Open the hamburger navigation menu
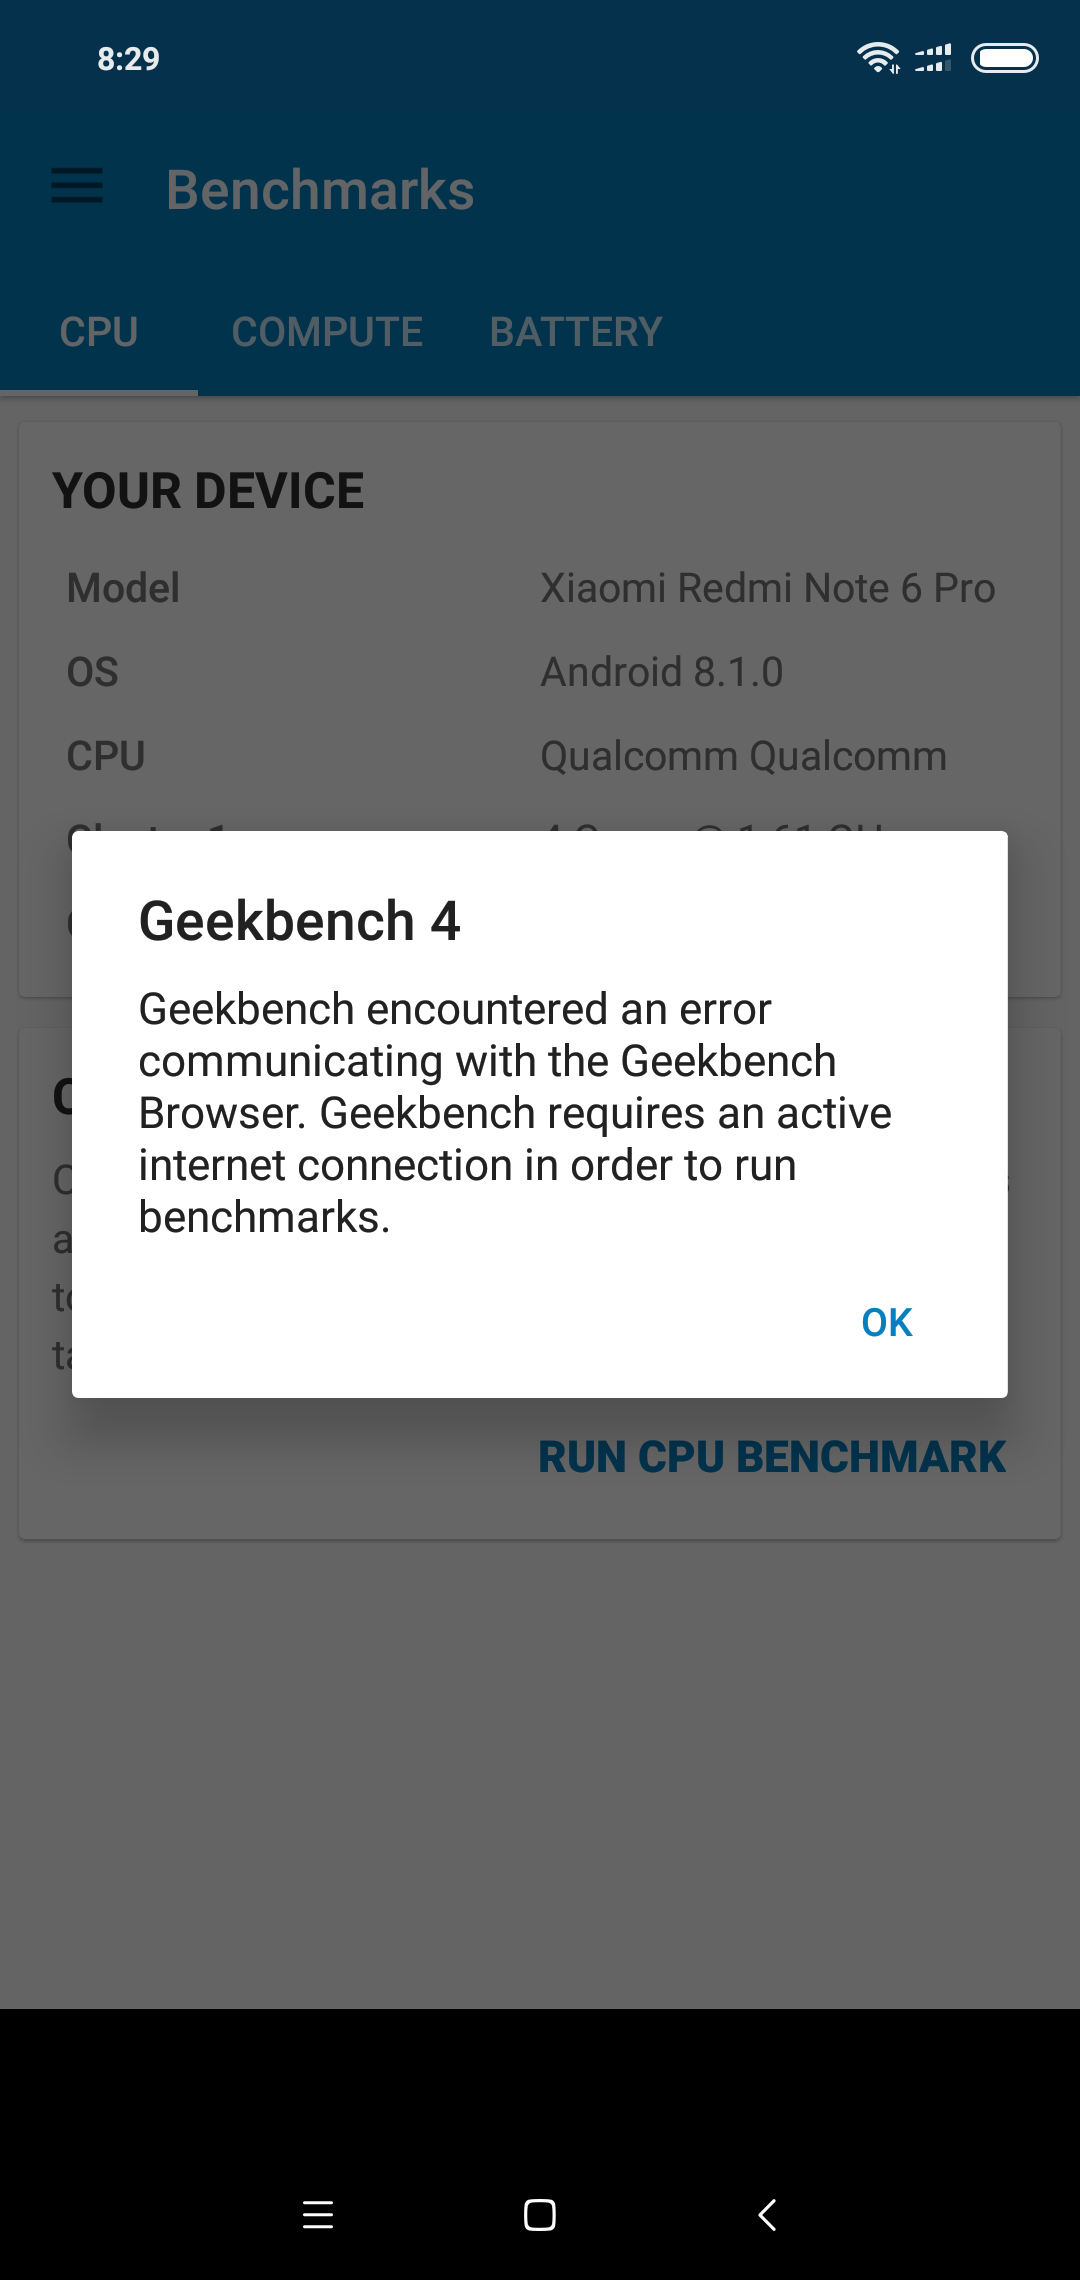 (77, 186)
